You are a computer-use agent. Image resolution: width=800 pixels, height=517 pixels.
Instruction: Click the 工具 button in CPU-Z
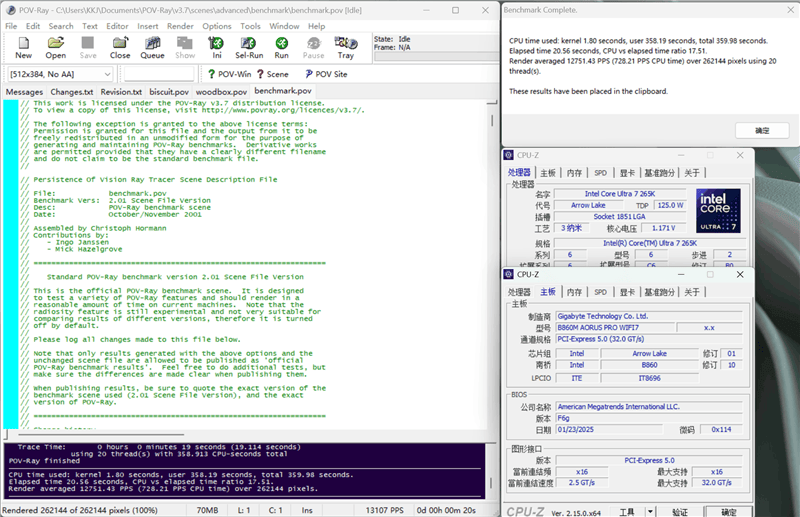(628, 511)
